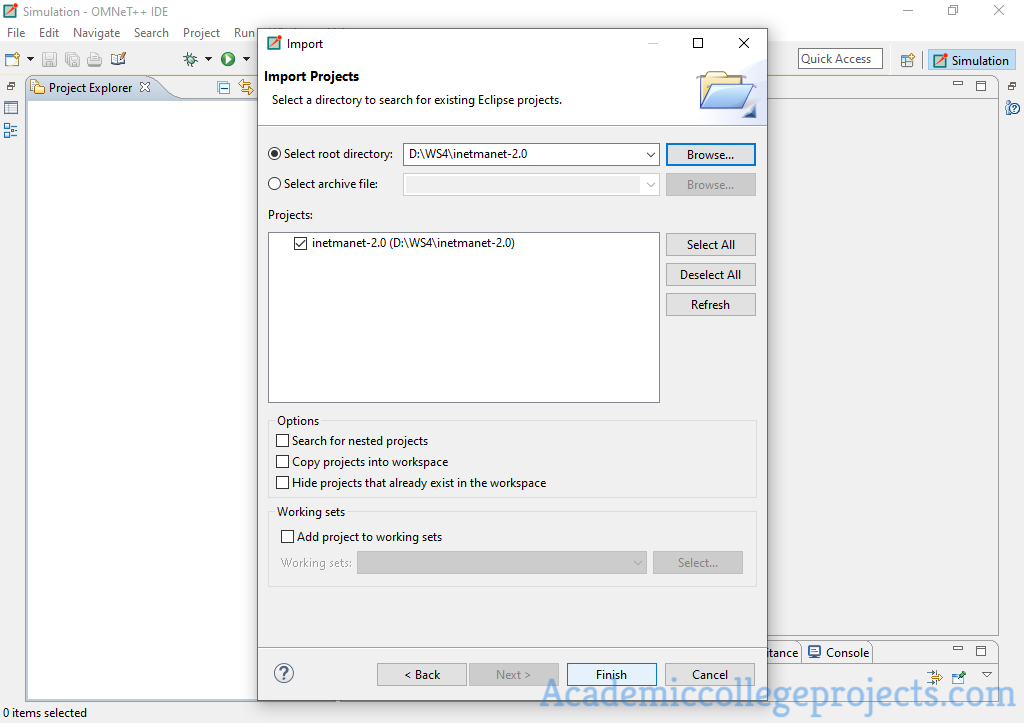This screenshot has width=1024, height=723.
Task: Click the Save All toolbar icon
Action: 72,59
